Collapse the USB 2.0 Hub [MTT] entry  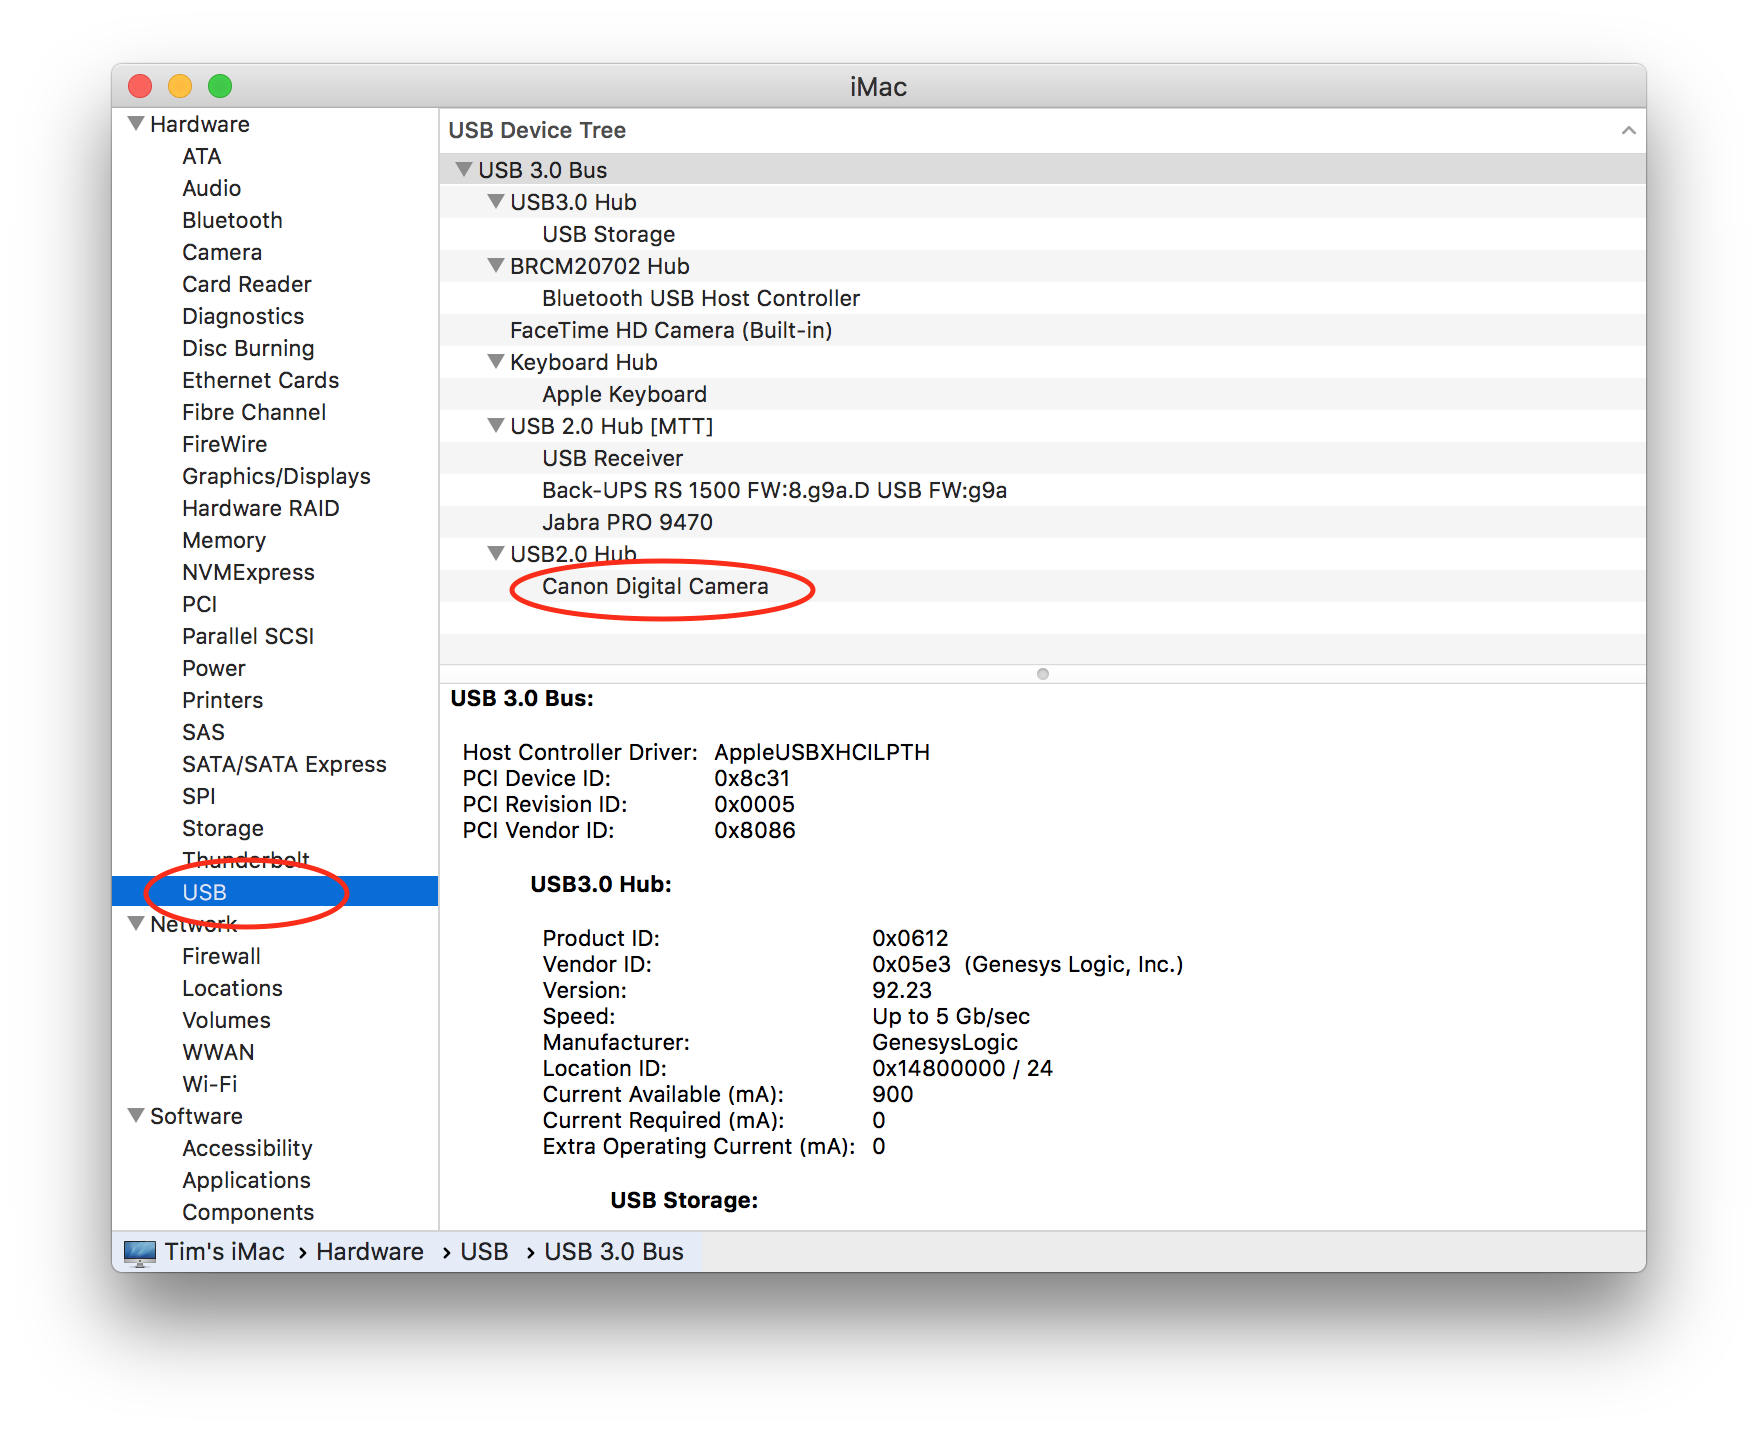click(497, 426)
